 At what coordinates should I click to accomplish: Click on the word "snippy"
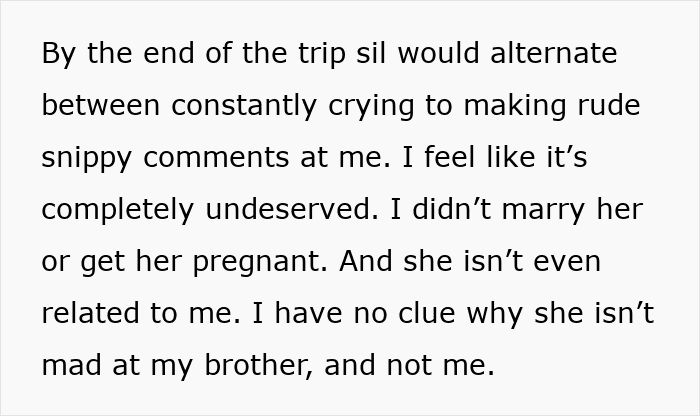pyautogui.click(x=87, y=159)
